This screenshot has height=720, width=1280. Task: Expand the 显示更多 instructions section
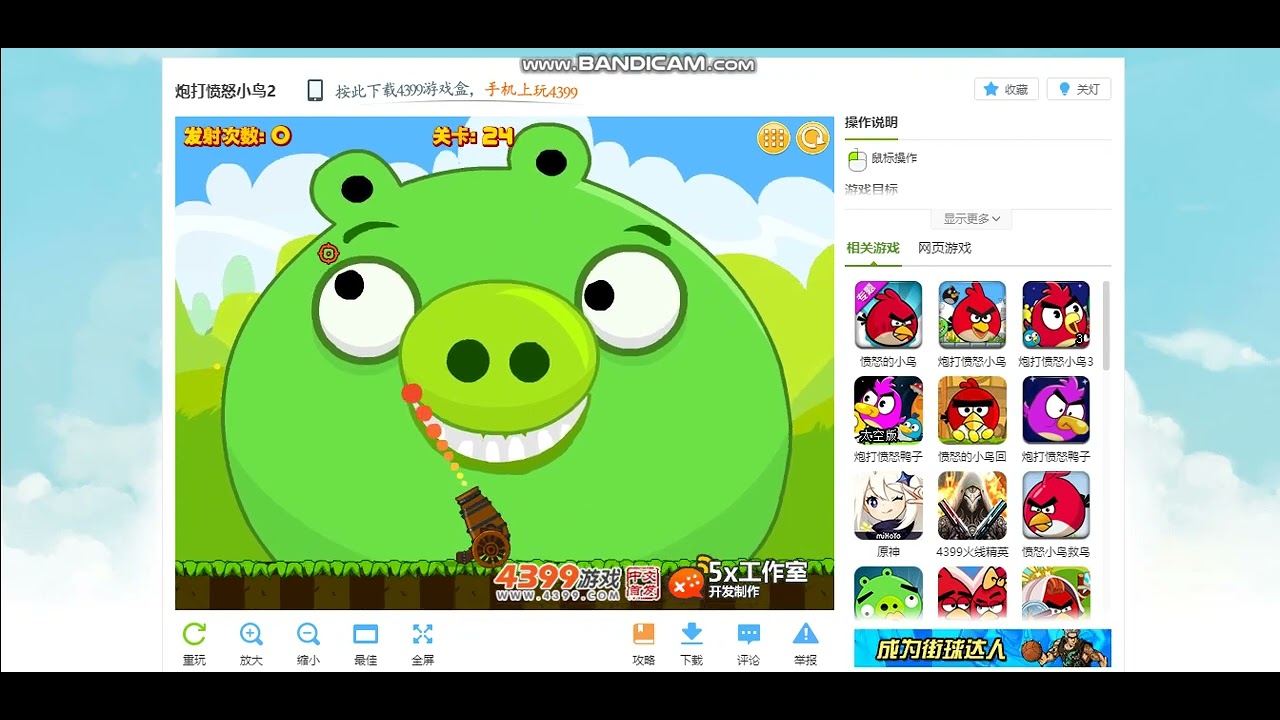click(x=972, y=219)
